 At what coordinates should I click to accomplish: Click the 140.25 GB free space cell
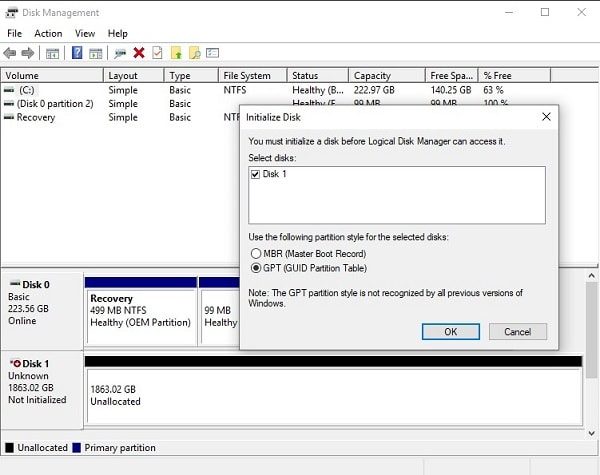451,90
